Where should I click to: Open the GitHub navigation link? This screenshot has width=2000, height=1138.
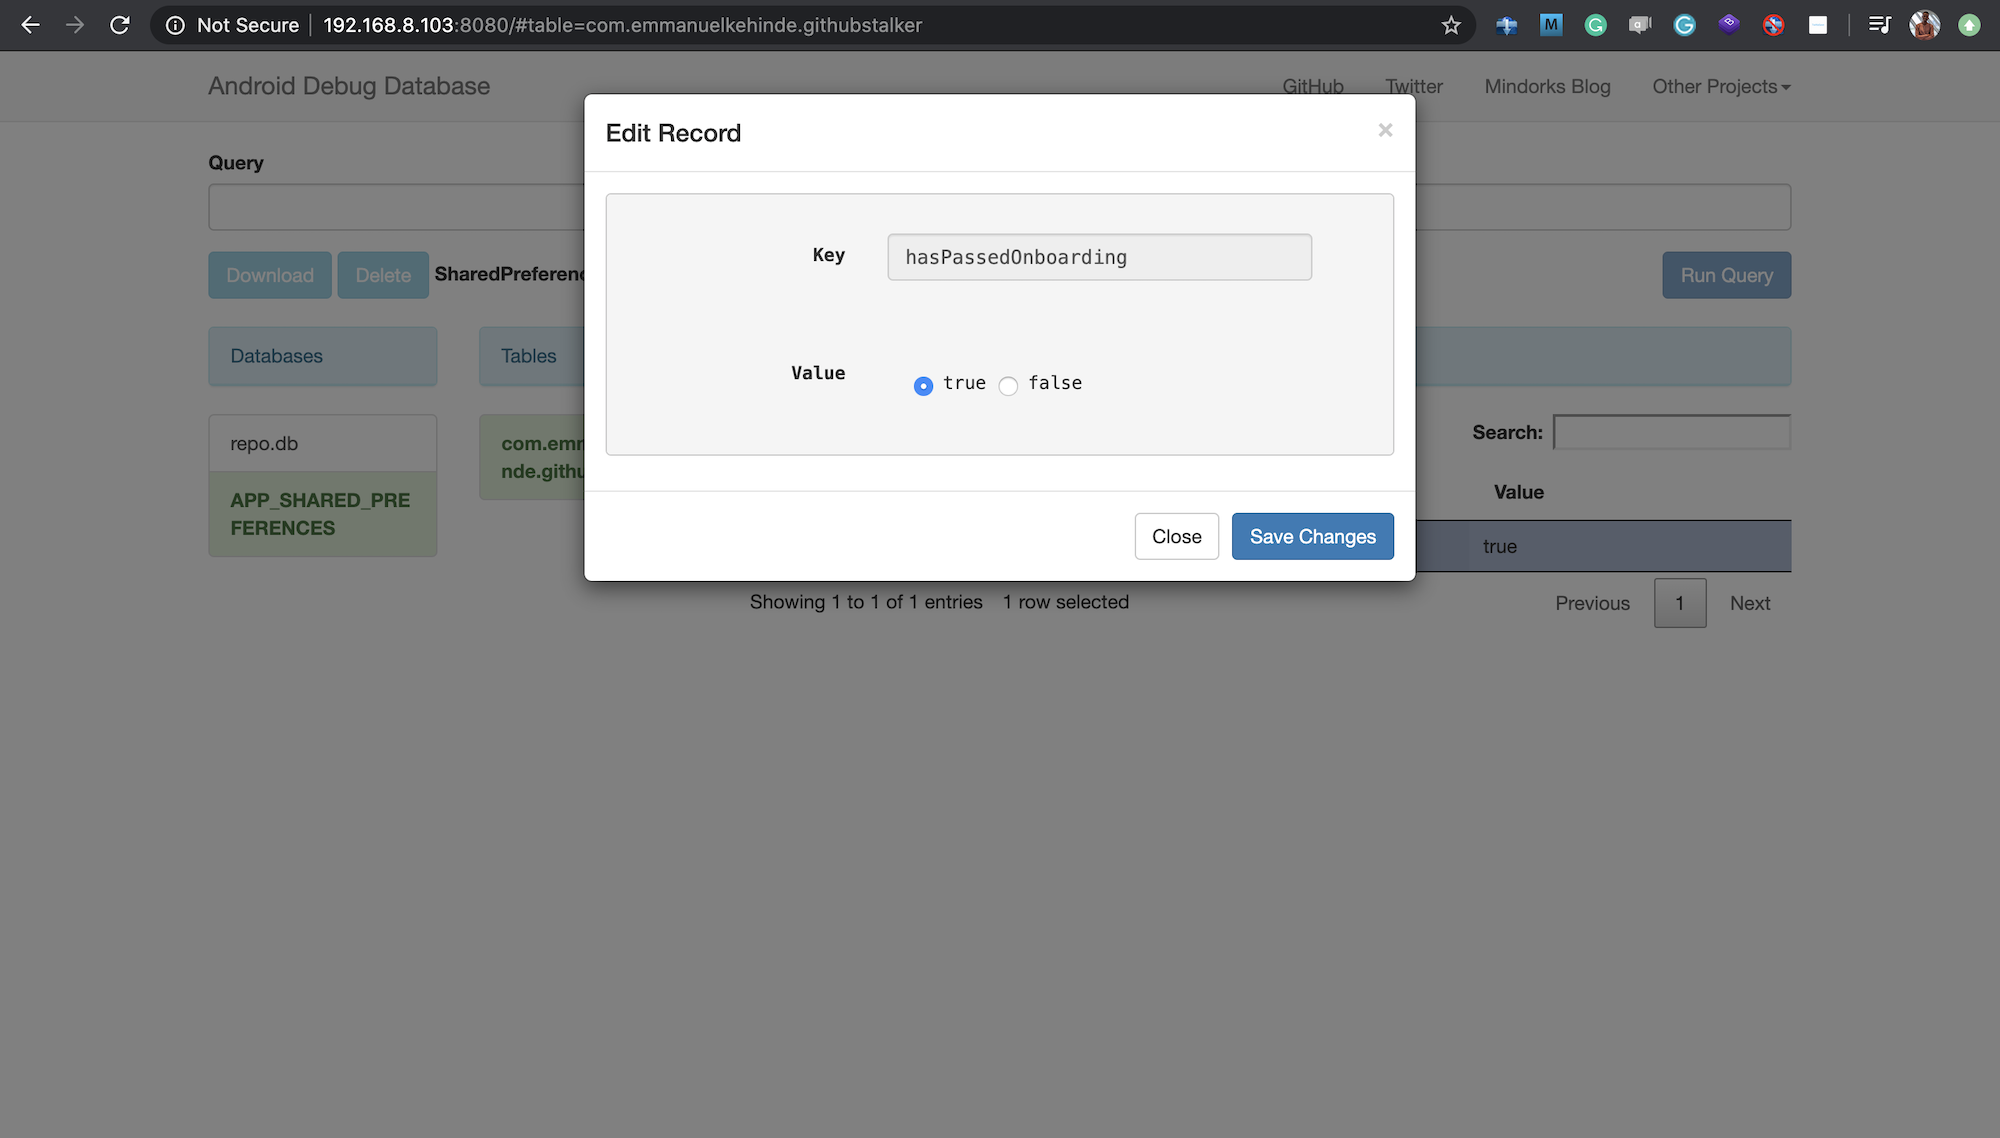pos(1312,86)
